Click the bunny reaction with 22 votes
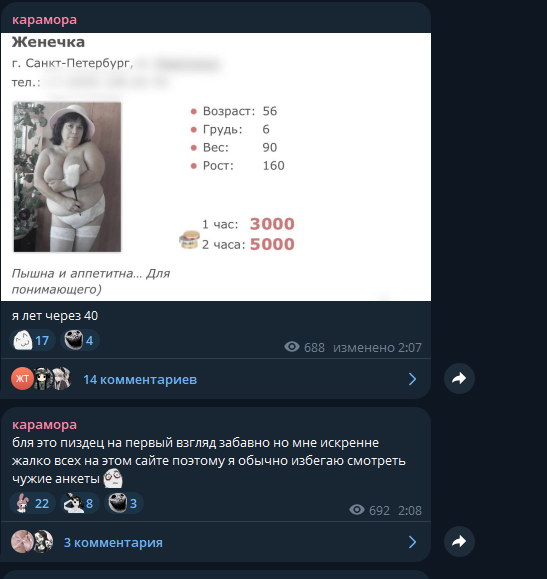 [32, 503]
